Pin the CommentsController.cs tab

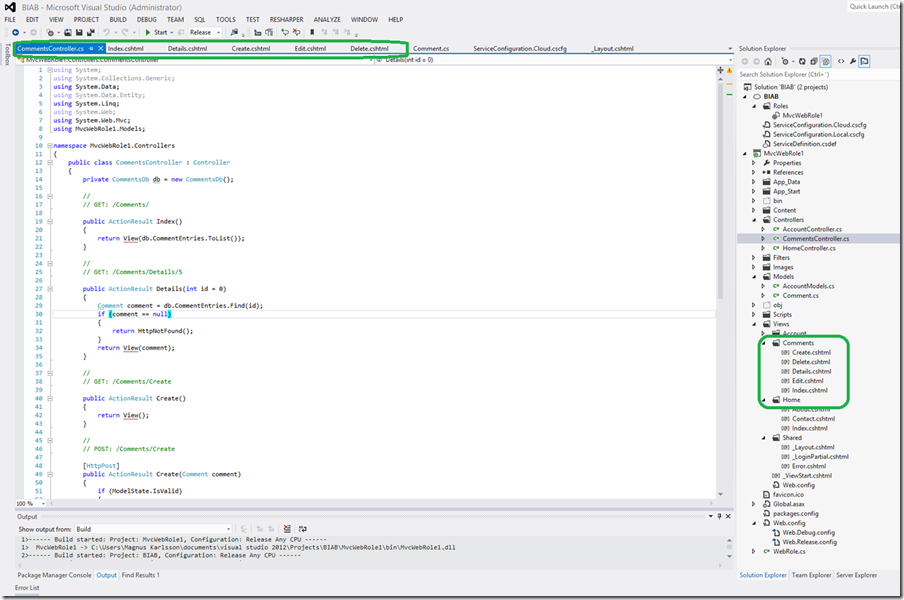[91, 48]
